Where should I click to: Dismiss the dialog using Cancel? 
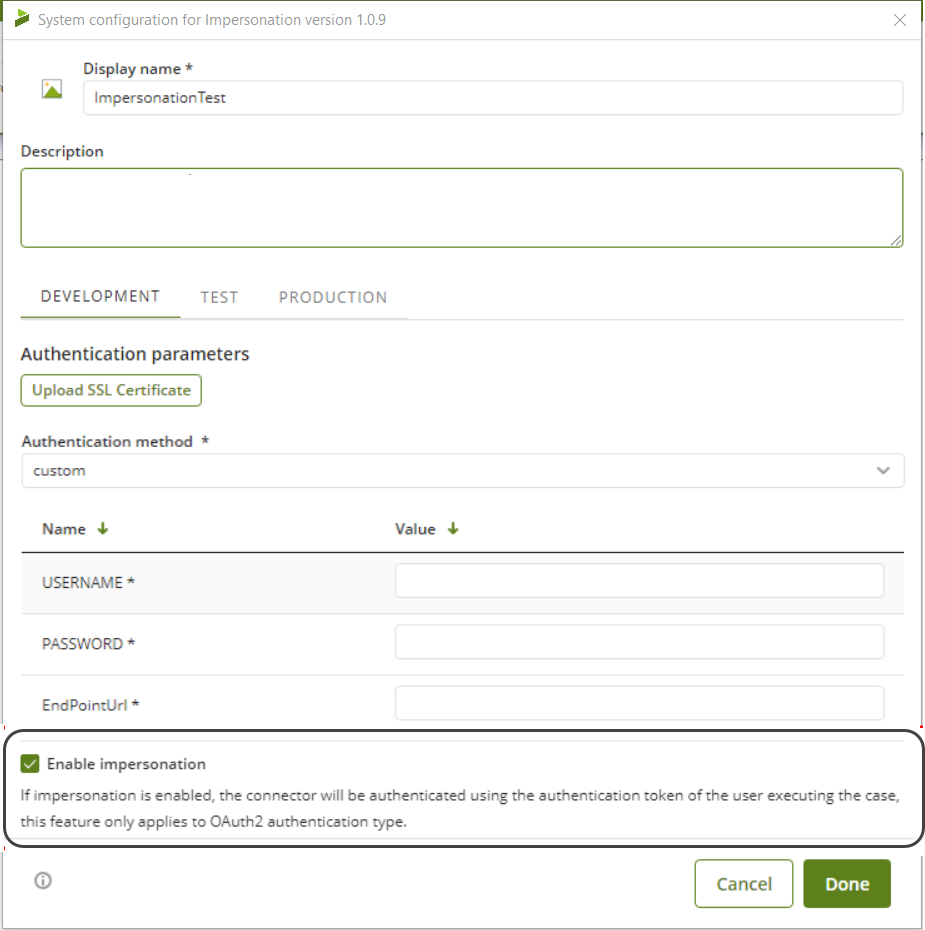743,883
